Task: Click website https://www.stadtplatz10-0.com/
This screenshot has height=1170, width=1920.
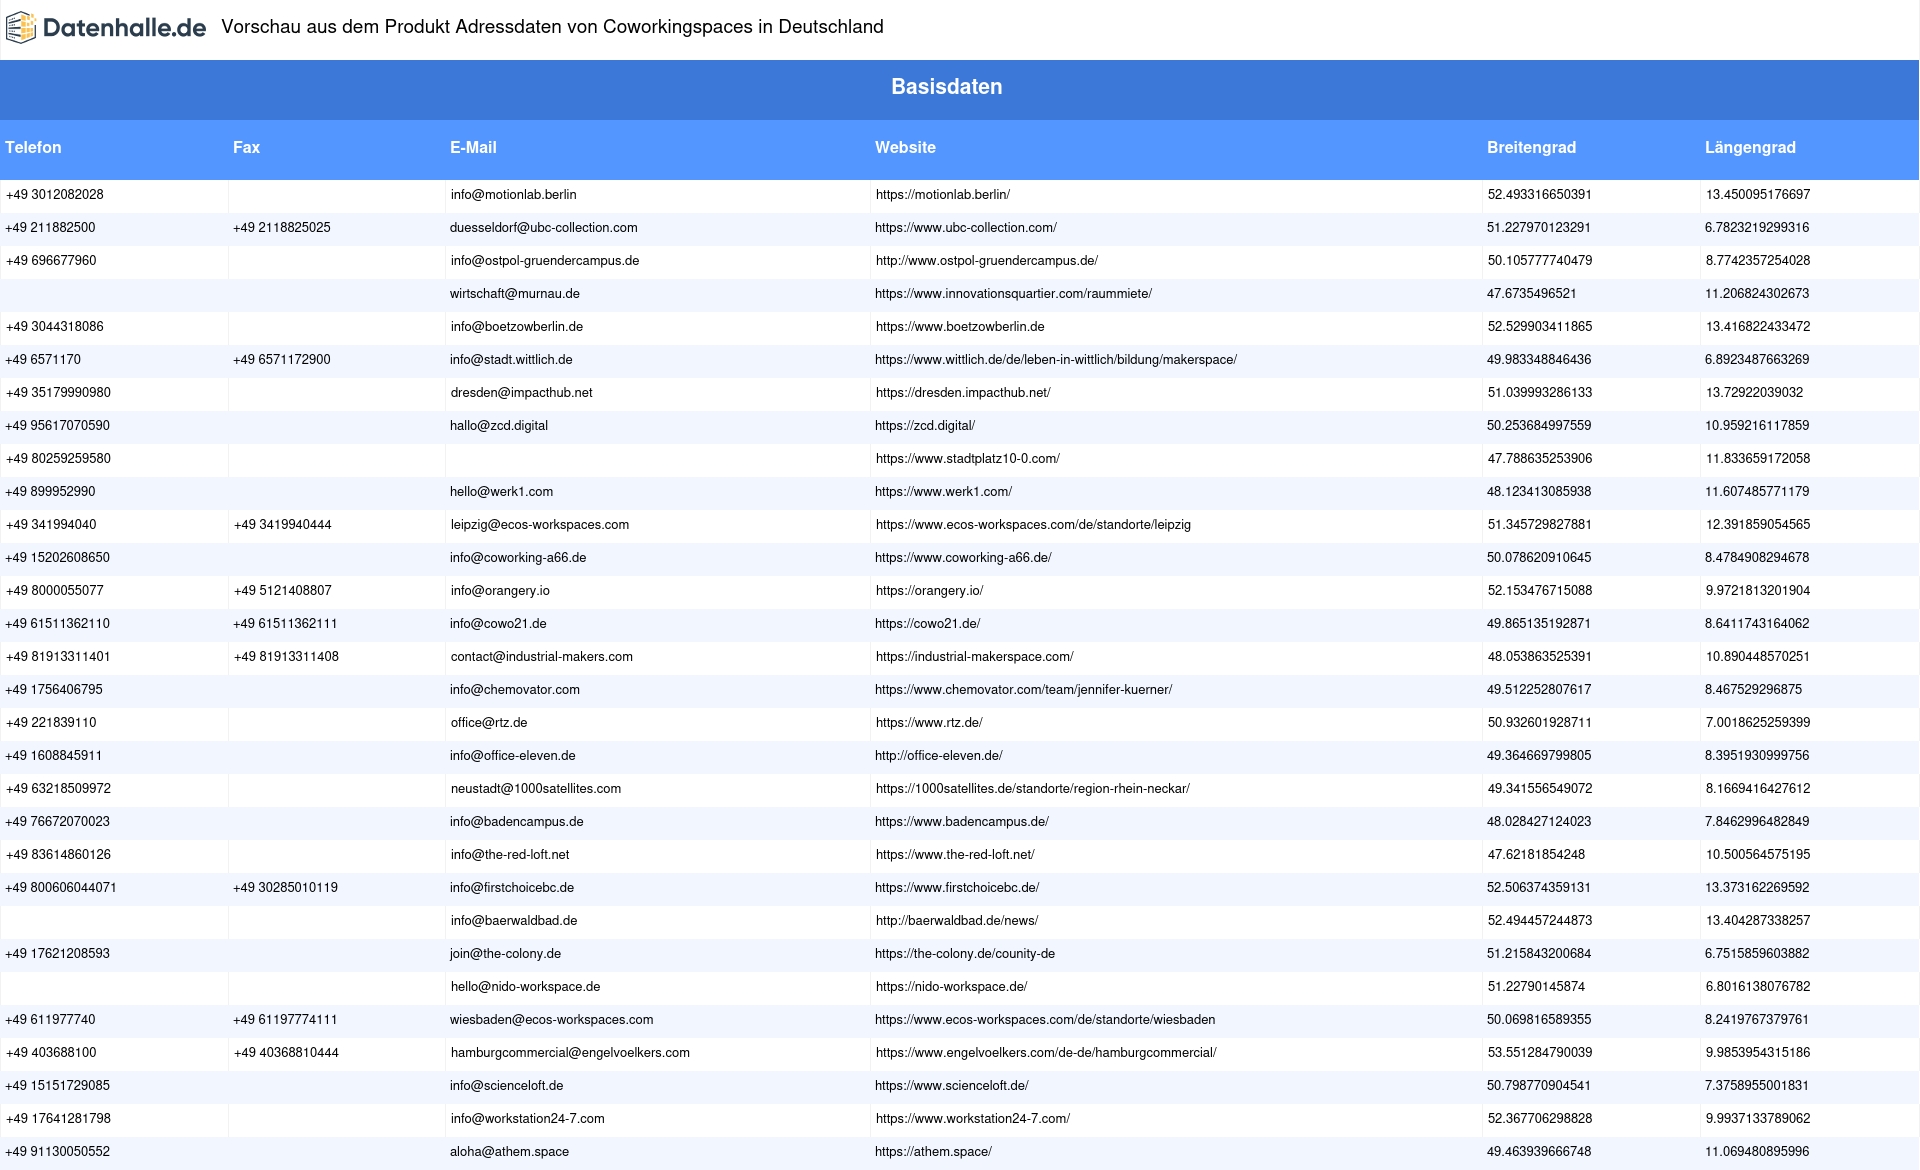Action: [968, 459]
